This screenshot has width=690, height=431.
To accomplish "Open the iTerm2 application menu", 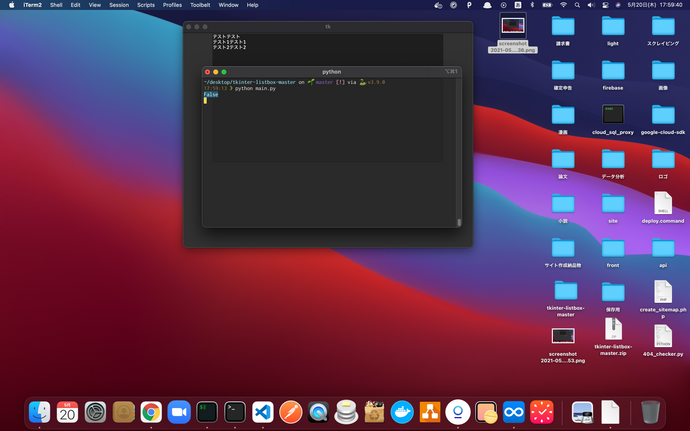I will coord(33,5).
